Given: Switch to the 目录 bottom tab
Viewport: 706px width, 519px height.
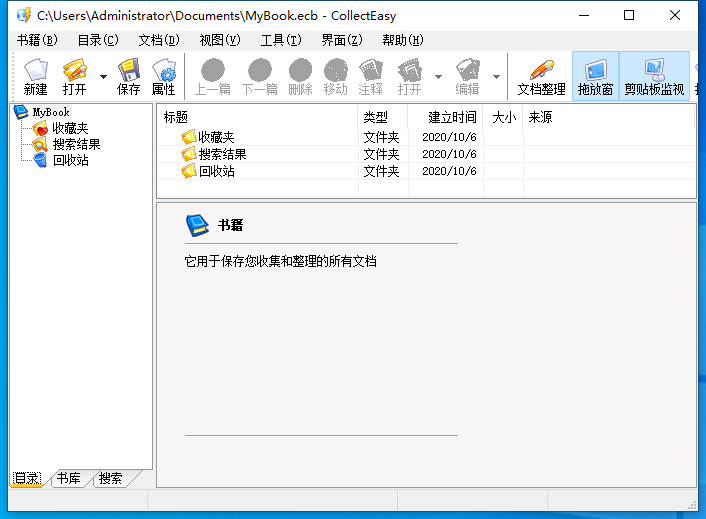Looking at the screenshot, I should click(27, 478).
